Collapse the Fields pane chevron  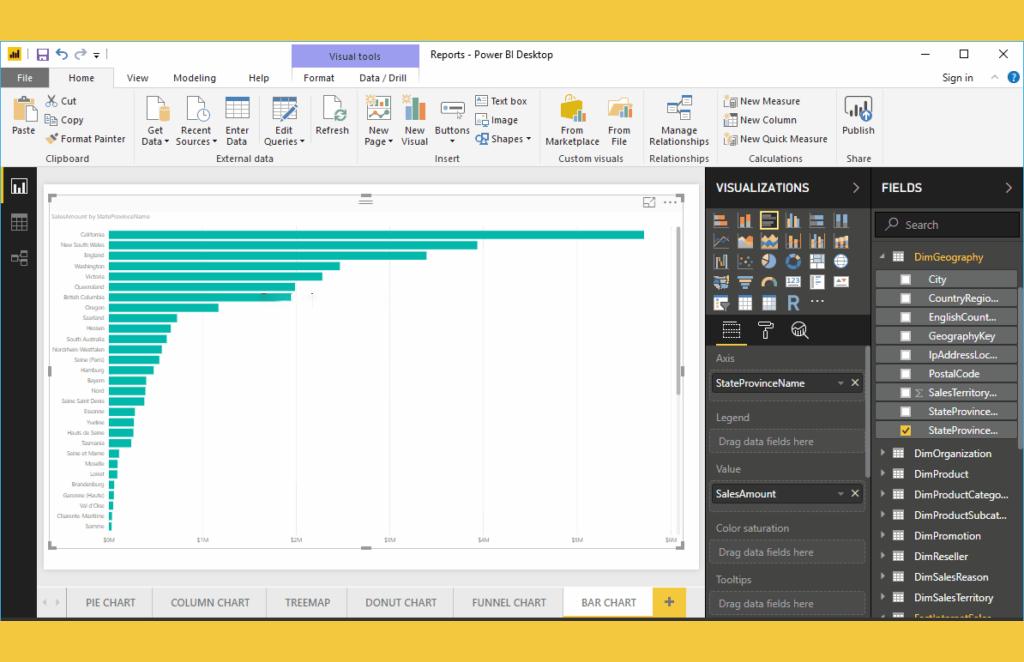pos(1008,188)
